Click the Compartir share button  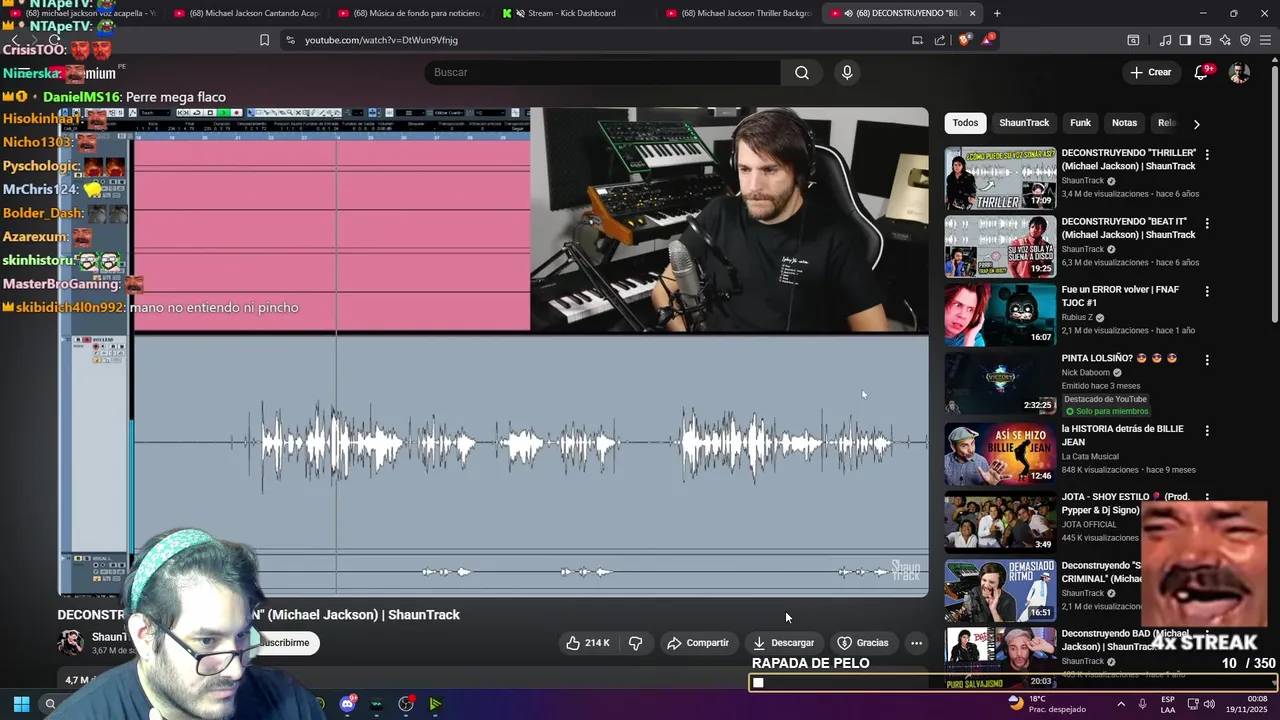point(698,643)
